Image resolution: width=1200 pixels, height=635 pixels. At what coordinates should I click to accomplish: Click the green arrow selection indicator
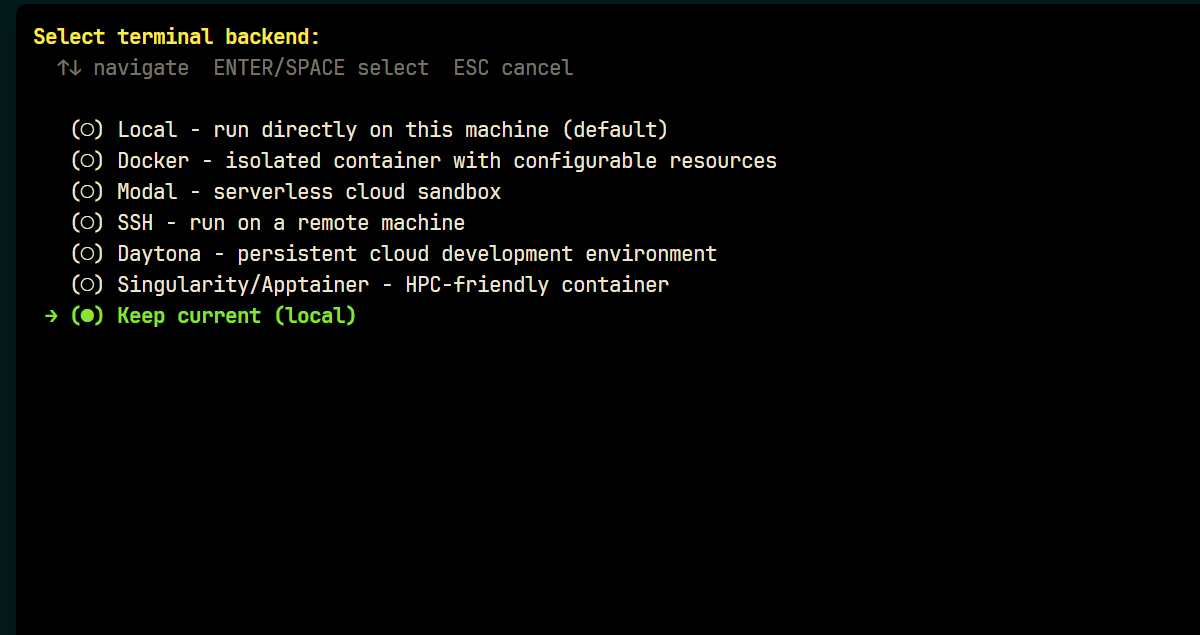[x=52, y=316]
